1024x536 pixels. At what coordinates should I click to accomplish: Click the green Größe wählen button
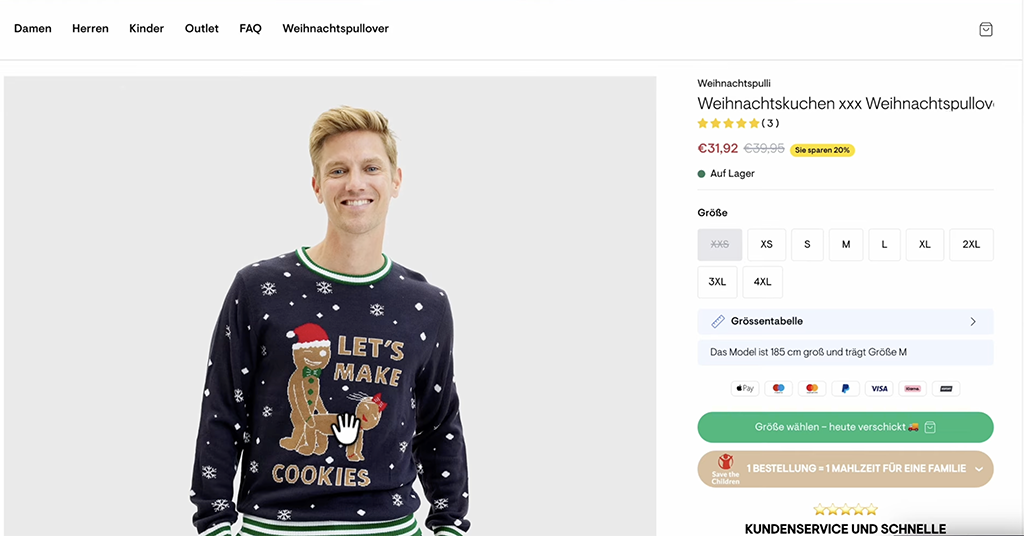(x=845, y=427)
